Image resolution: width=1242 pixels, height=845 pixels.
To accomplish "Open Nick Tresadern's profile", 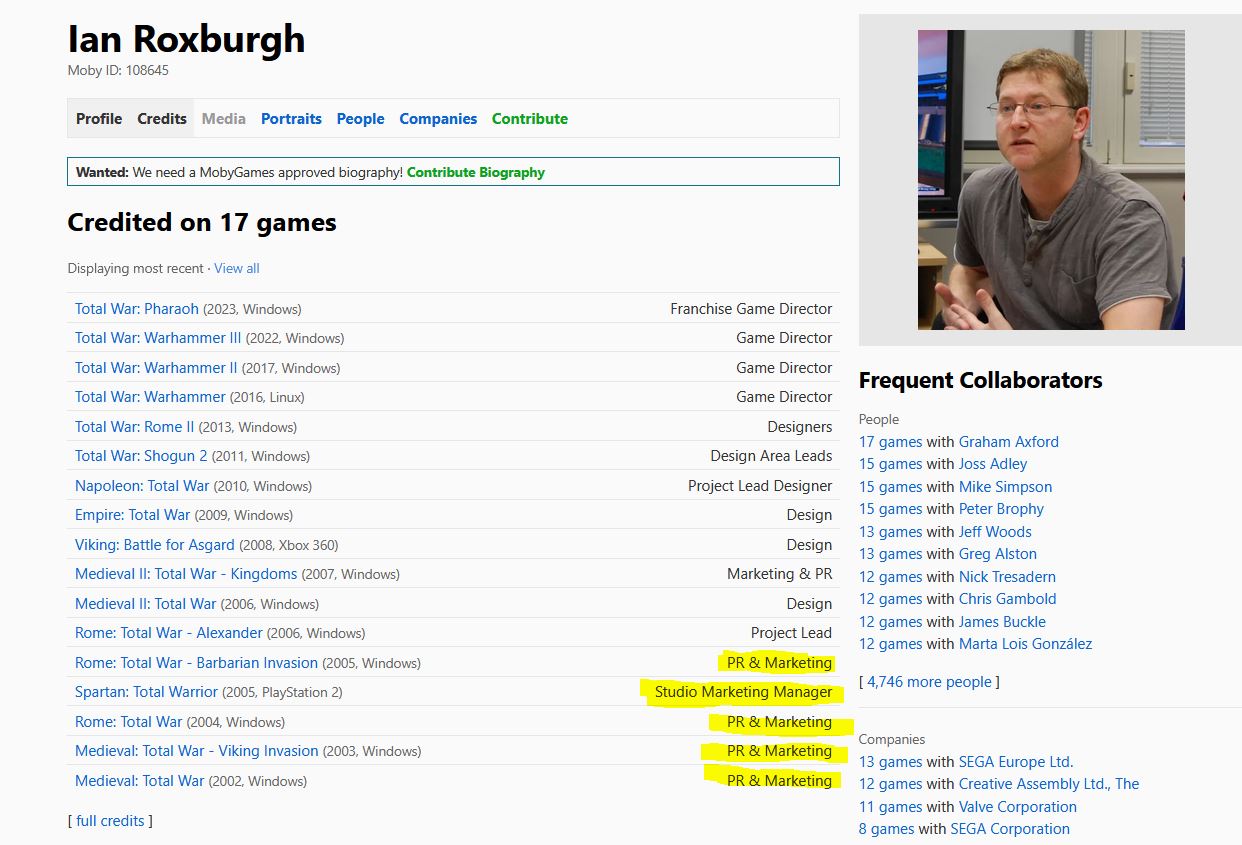I will [1007, 577].
